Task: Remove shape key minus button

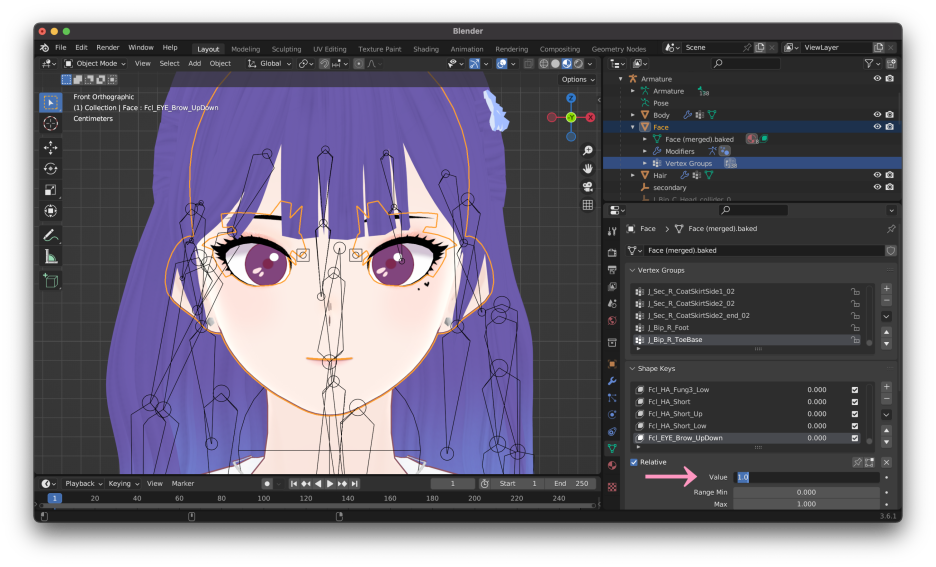Action: point(886,398)
